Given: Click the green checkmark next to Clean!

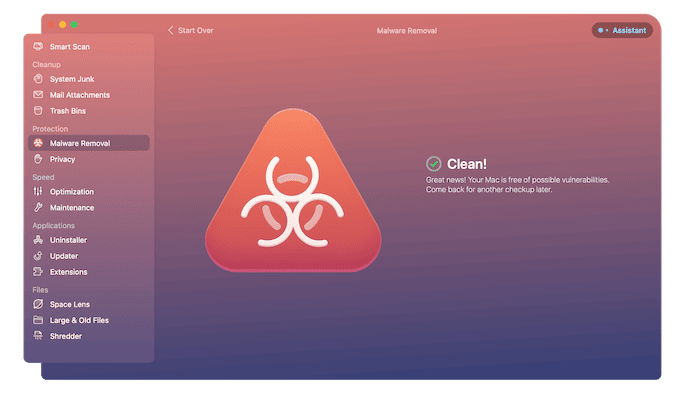Looking at the screenshot, I should (x=433, y=164).
